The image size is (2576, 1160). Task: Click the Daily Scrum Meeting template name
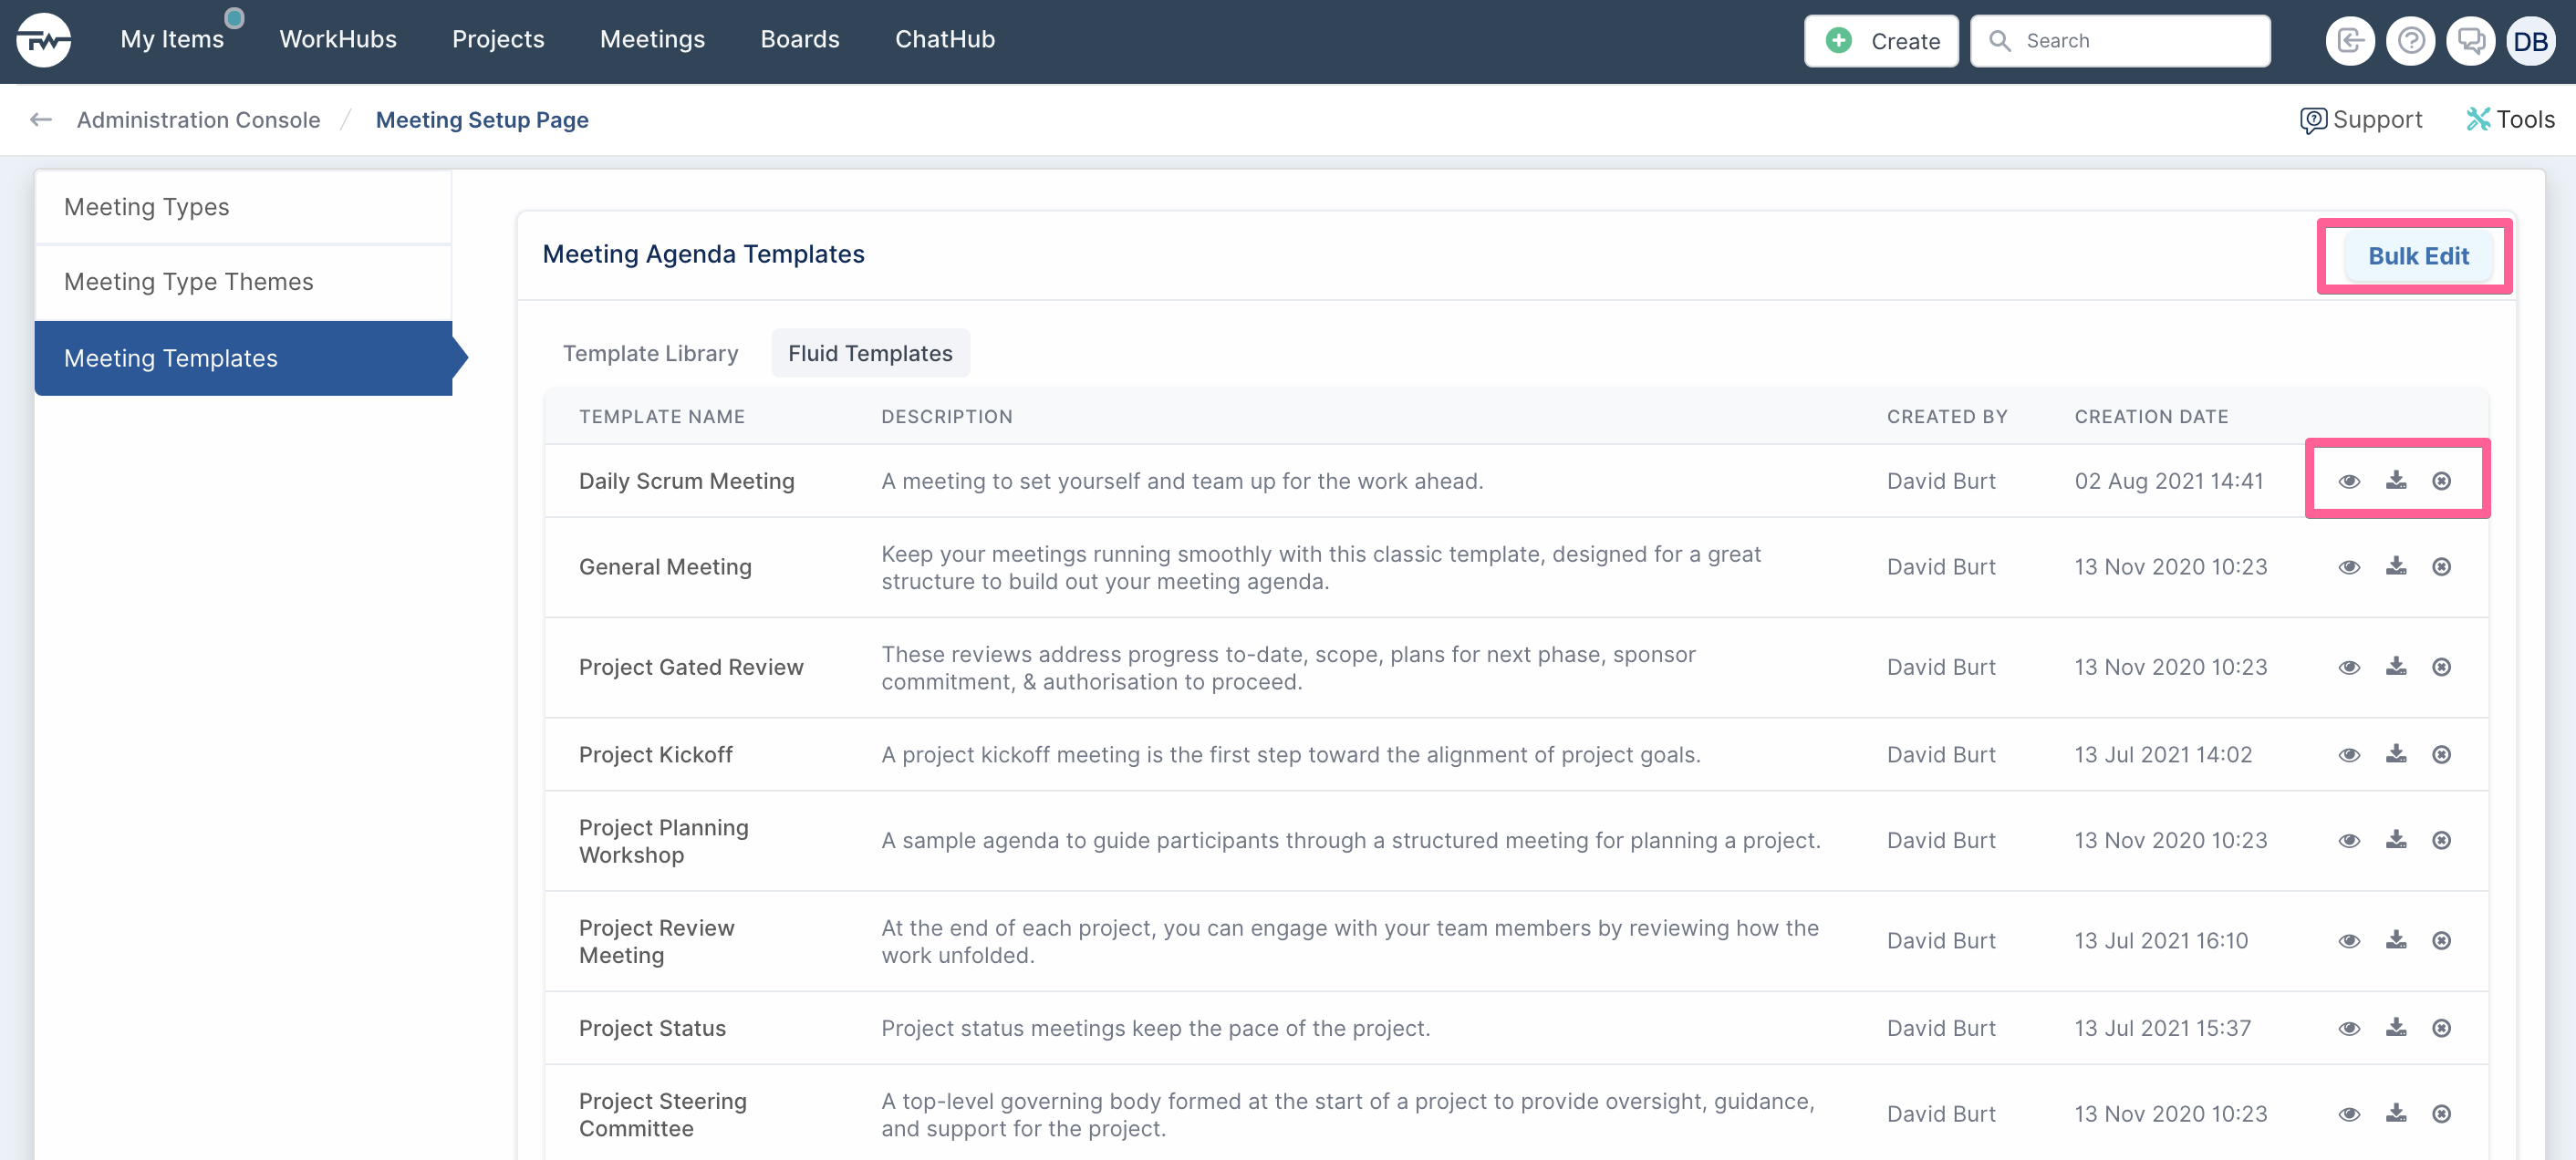(686, 481)
